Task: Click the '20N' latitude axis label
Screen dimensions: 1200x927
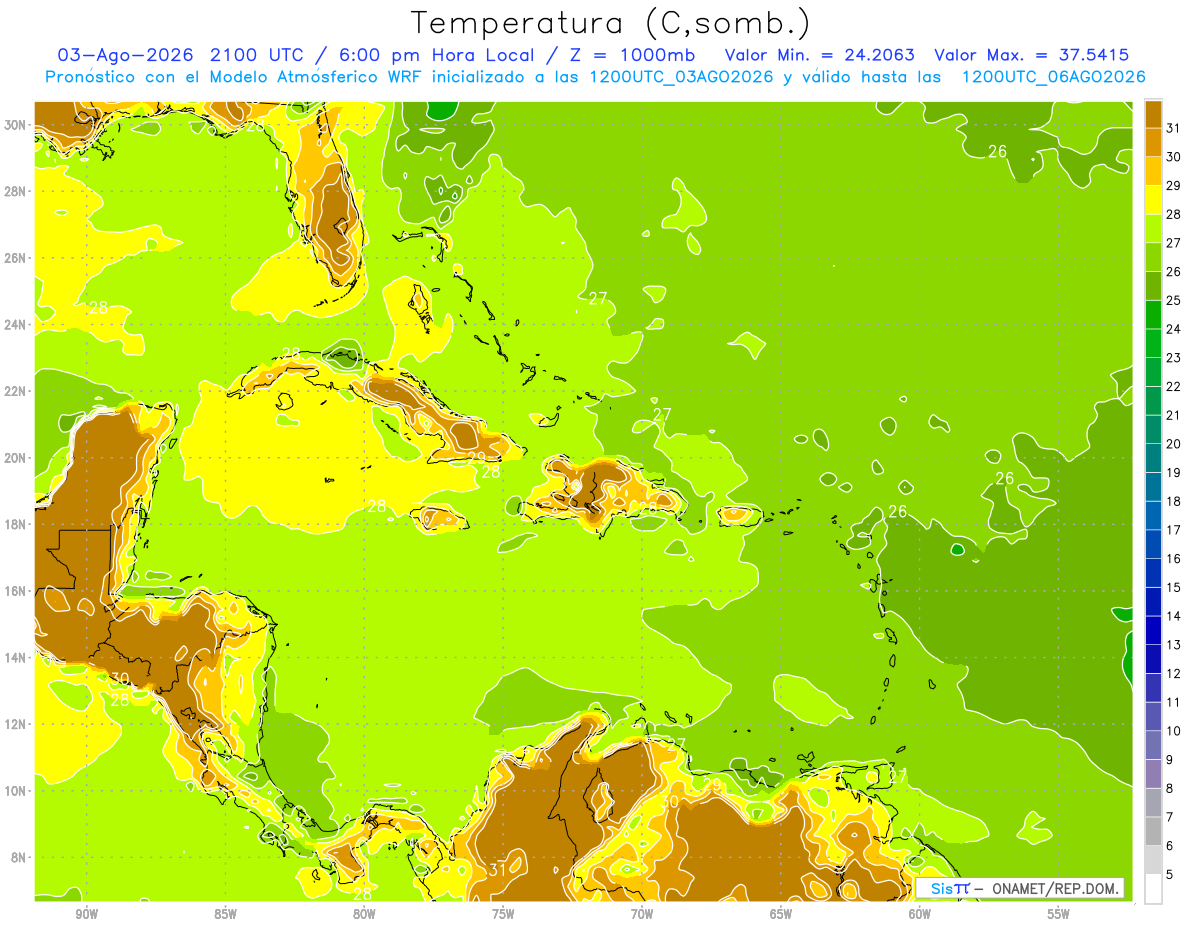Action: [17, 458]
